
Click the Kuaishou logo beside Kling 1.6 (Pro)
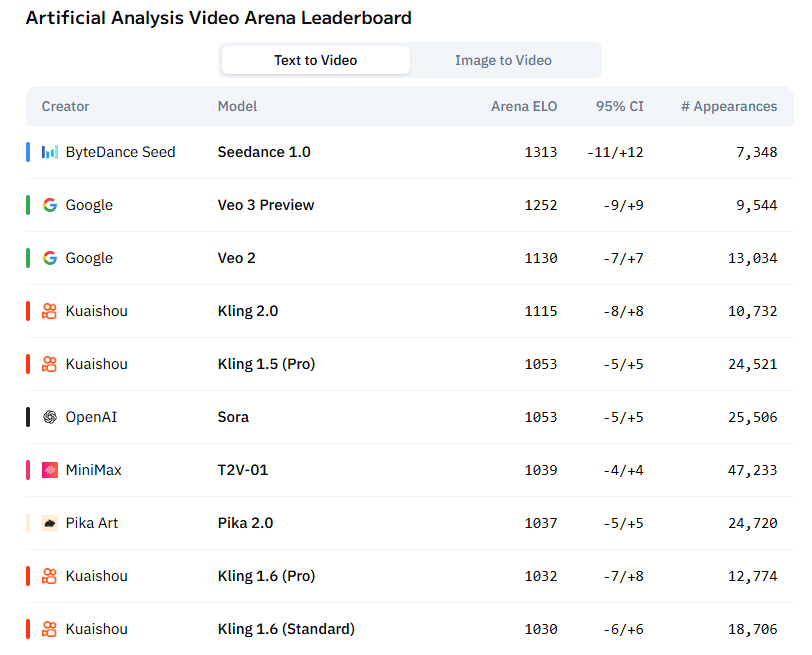50,576
